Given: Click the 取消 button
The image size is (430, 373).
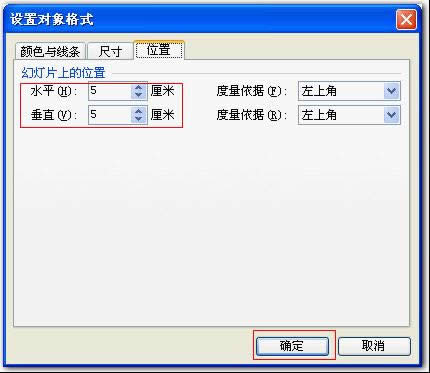Looking at the screenshot, I should 374,346.
